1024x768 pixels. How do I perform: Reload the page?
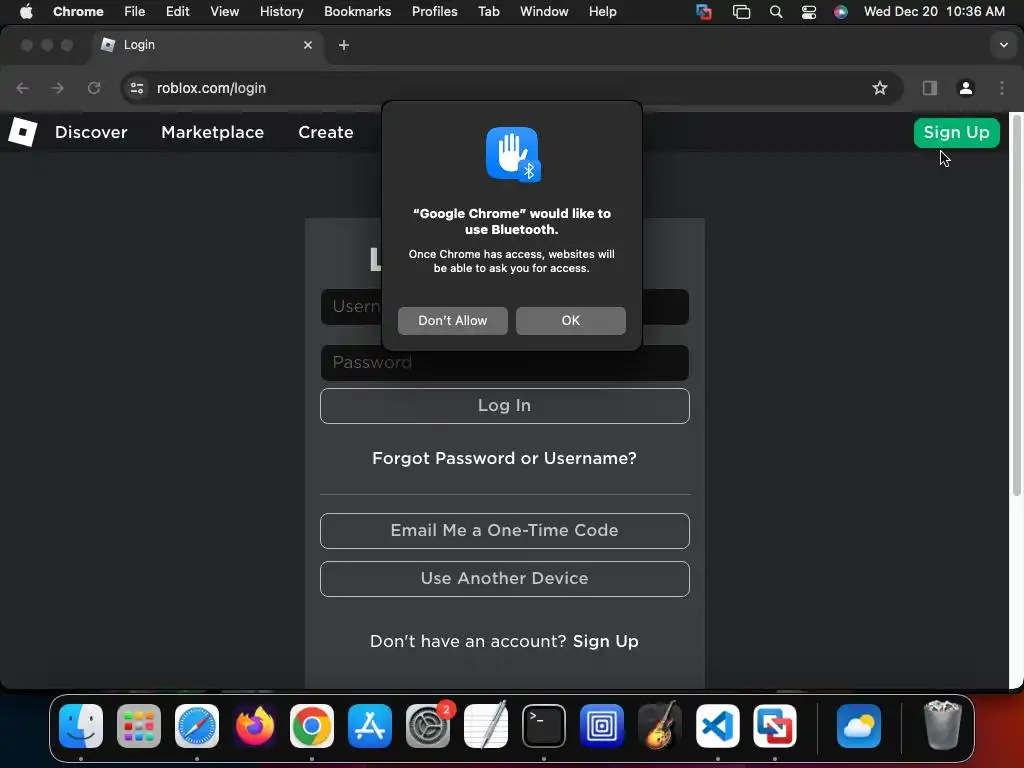[x=94, y=88]
